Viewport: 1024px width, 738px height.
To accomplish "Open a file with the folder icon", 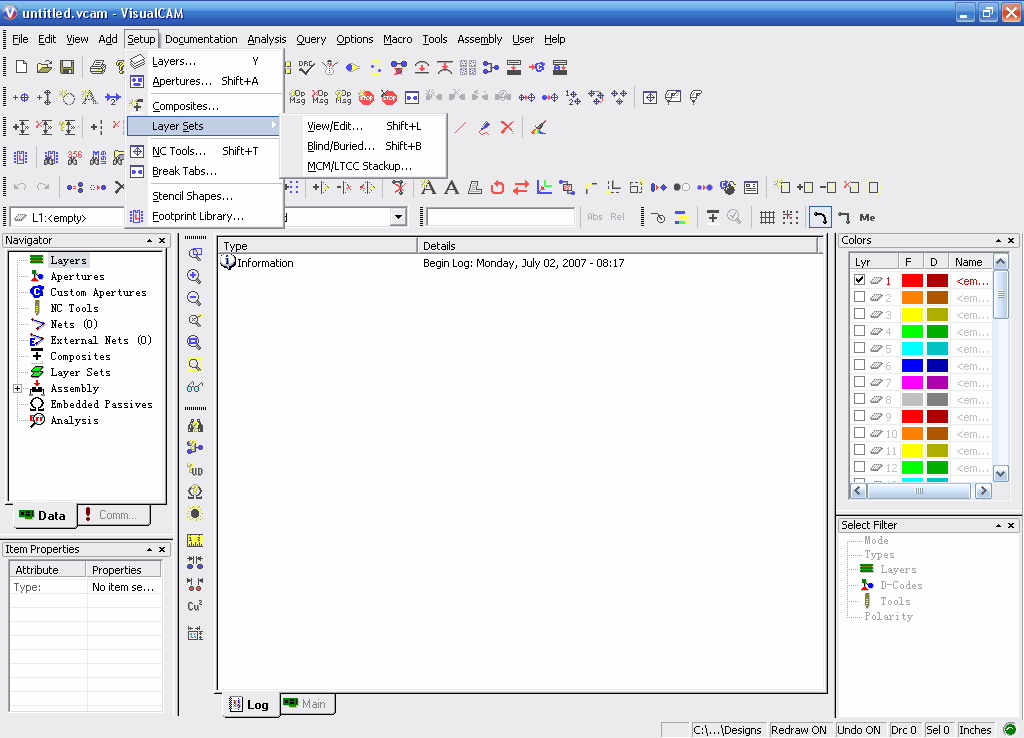I will point(44,67).
